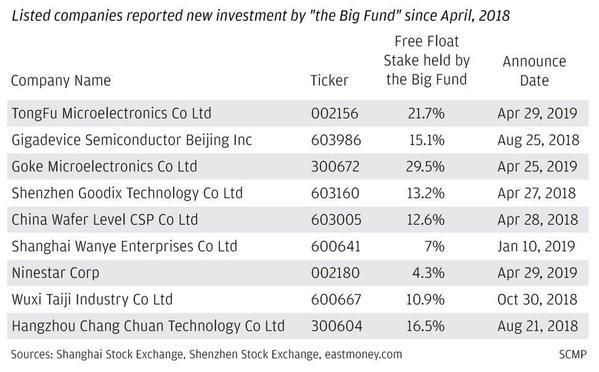Select Hangzhou Chang Chuan Technology Co Ltd
The height and width of the screenshot is (372, 599).
tap(148, 326)
